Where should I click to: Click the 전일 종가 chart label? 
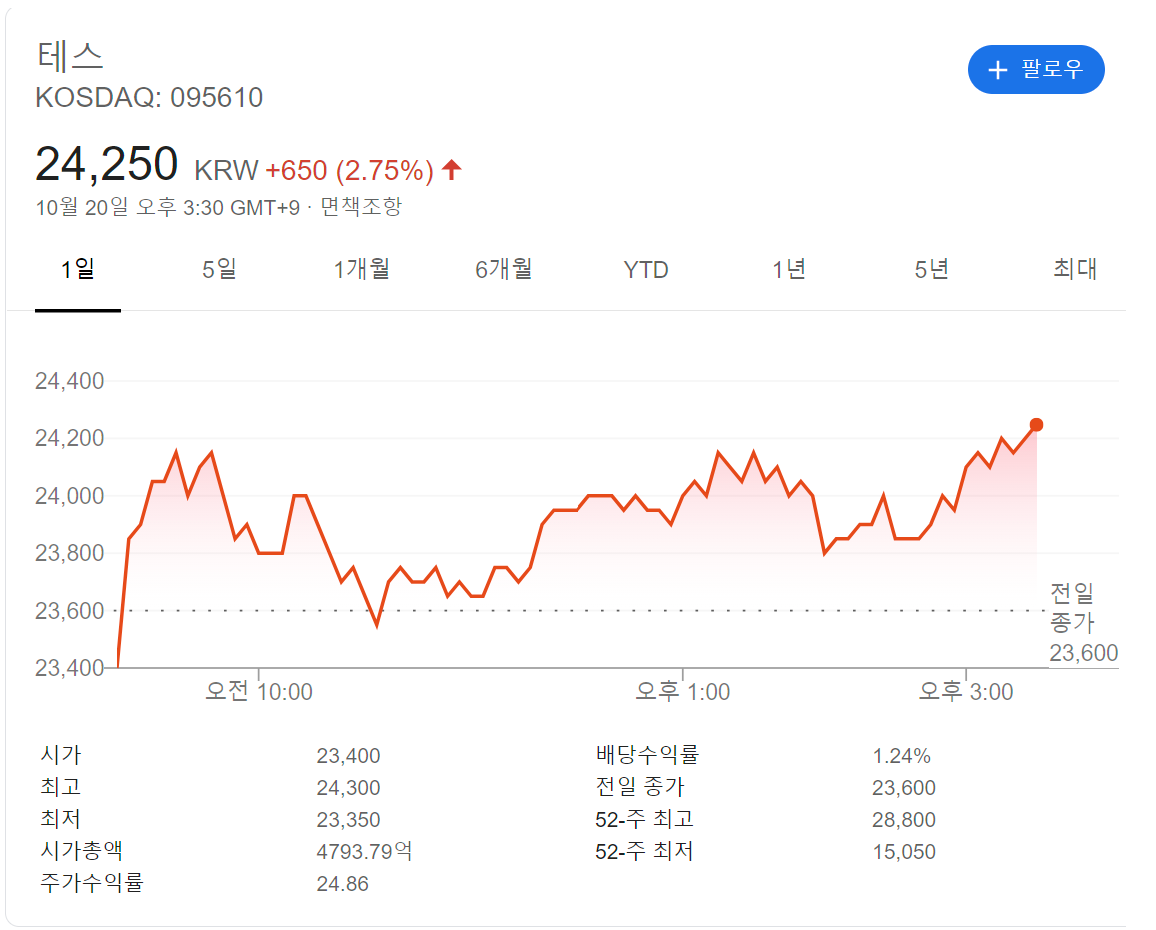coord(1072,608)
